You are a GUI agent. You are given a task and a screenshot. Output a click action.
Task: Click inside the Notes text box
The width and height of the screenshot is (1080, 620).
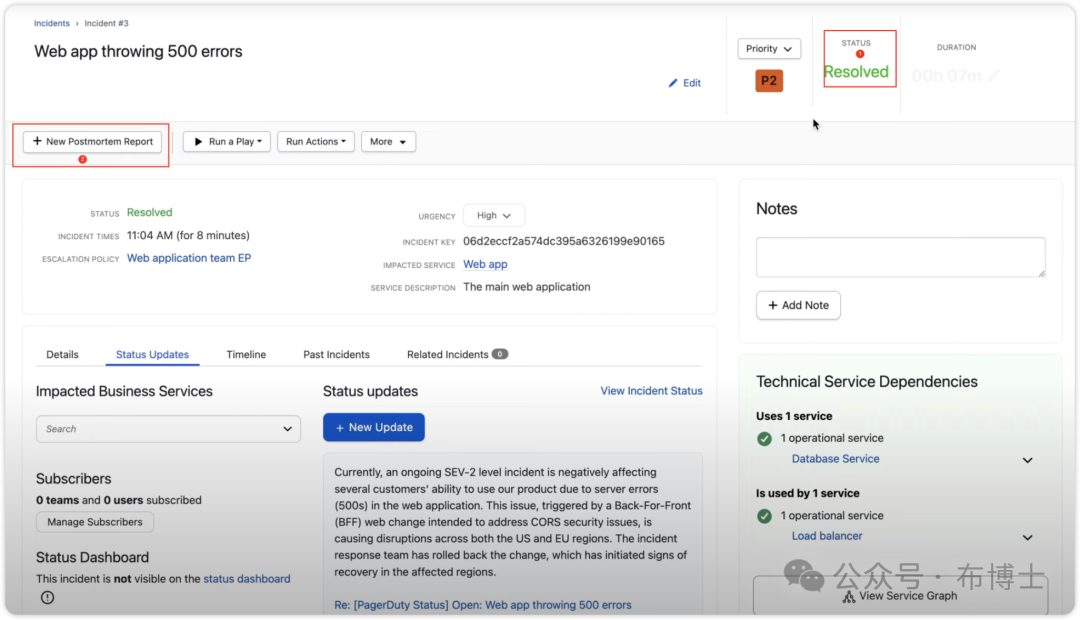click(900, 257)
